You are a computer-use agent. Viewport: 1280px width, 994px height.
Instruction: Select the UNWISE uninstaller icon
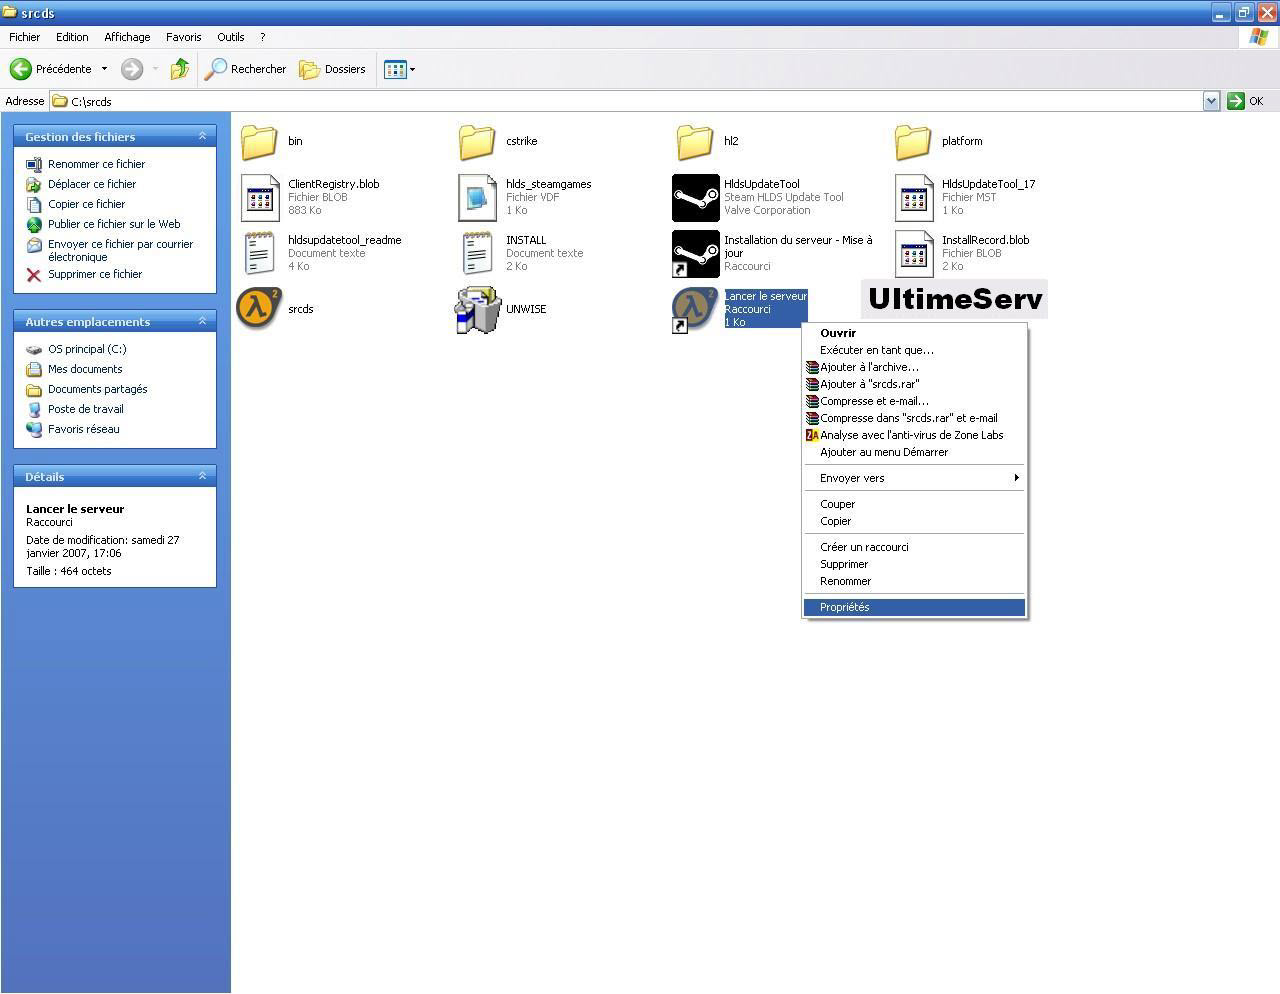coord(477,309)
